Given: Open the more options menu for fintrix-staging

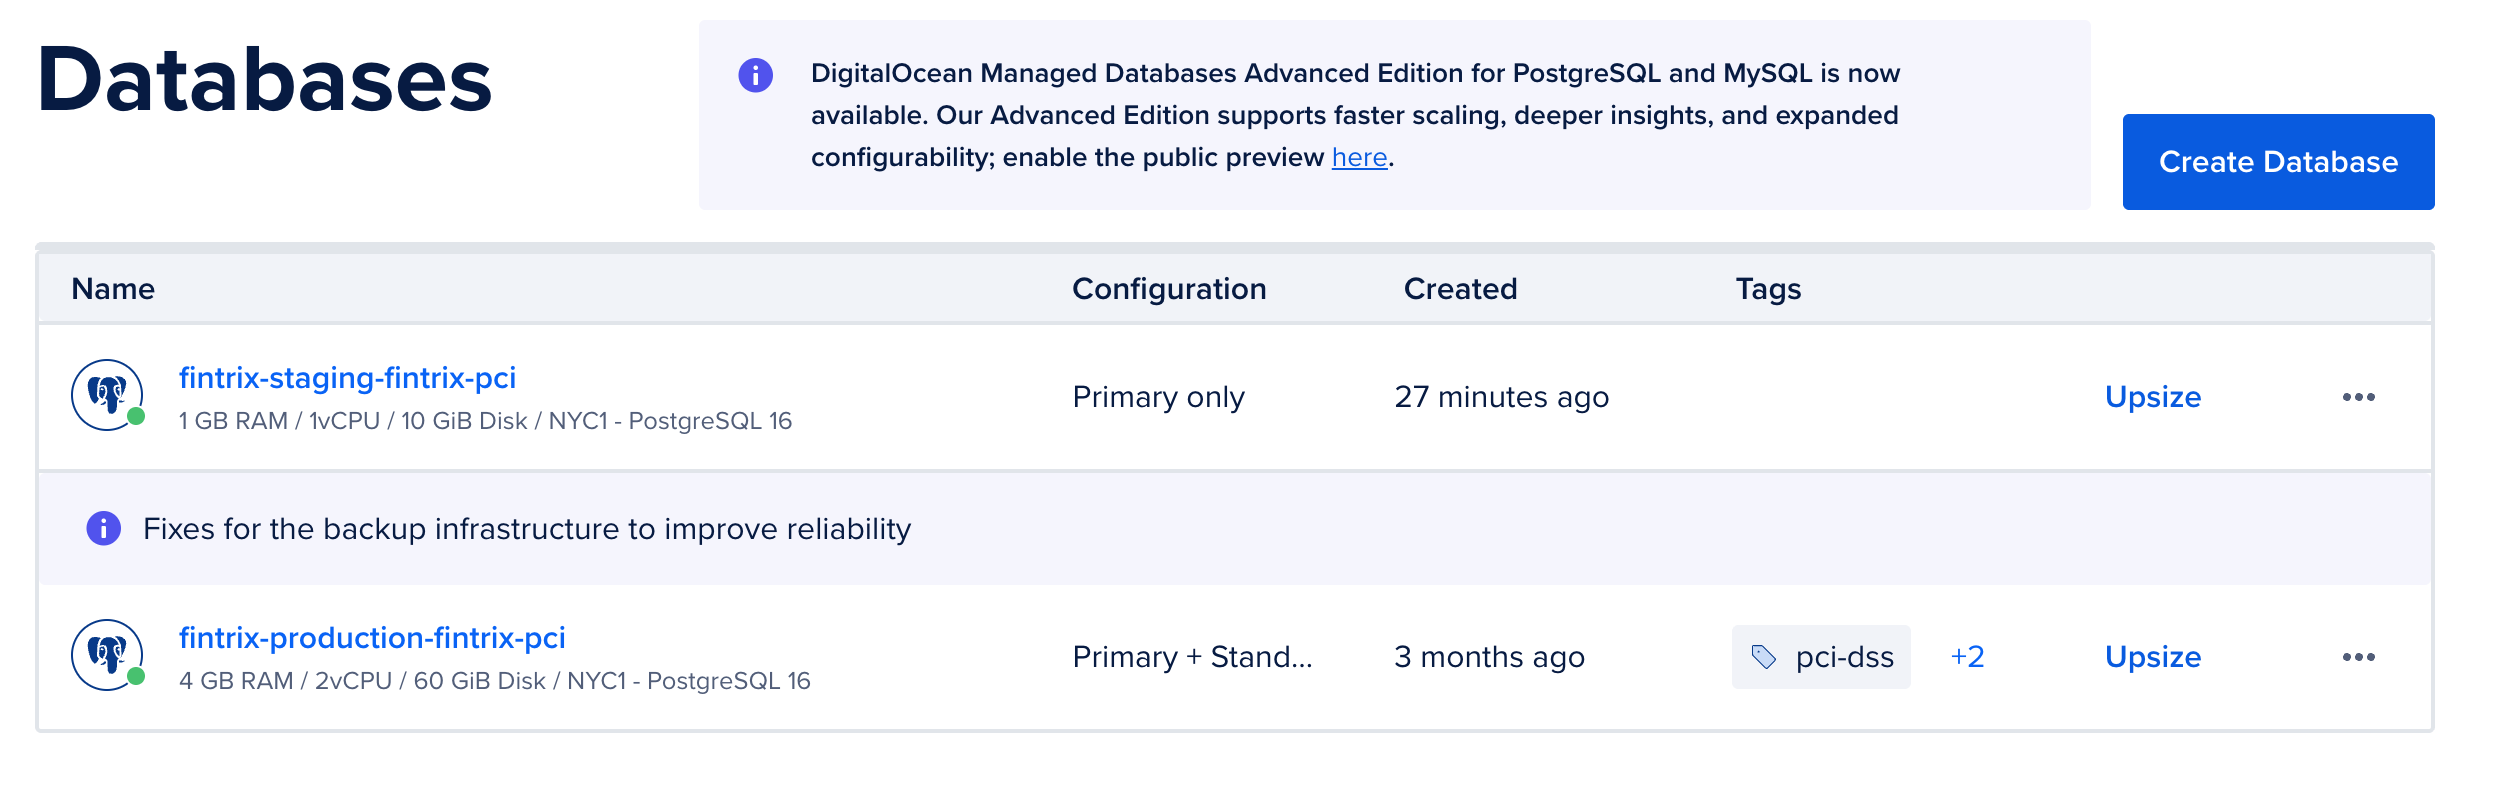Looking at the screenshot, I should coord(2359,397).
